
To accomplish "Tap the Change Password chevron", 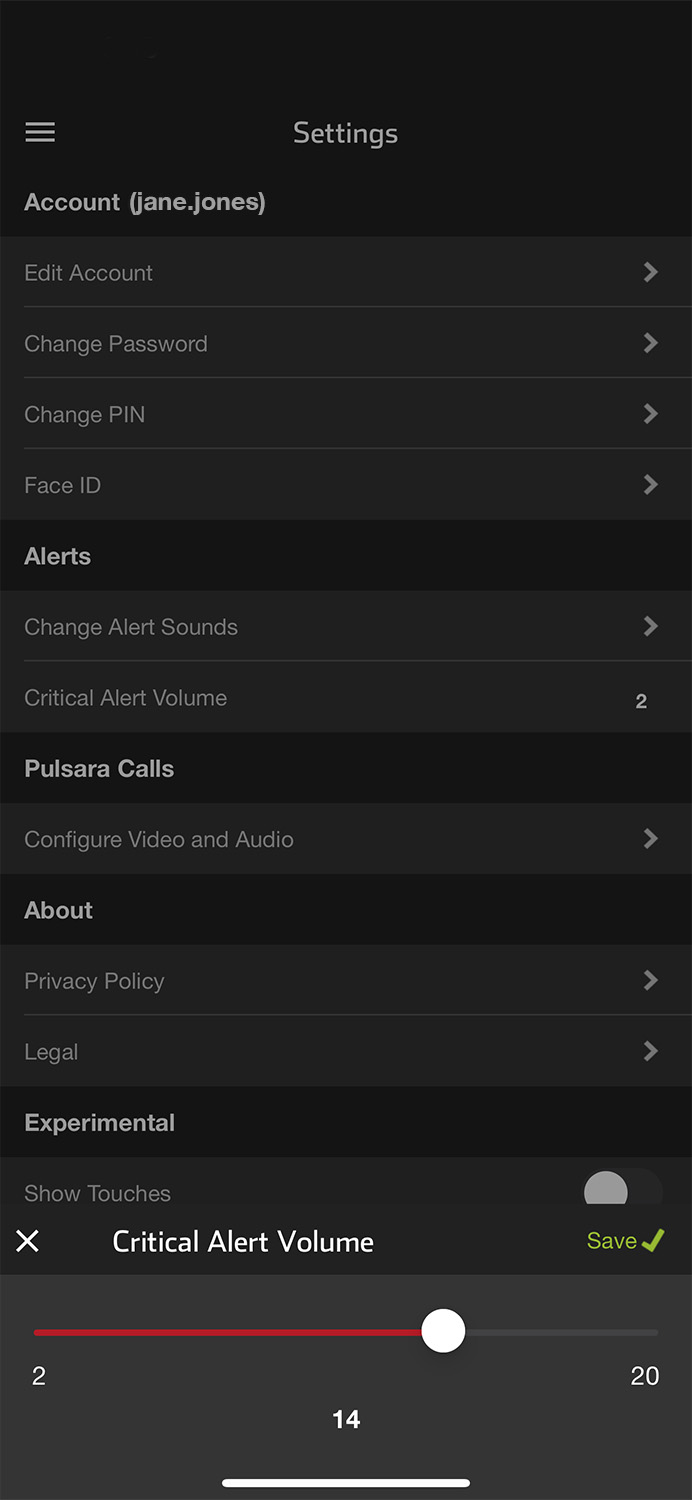I will point(650,343).
